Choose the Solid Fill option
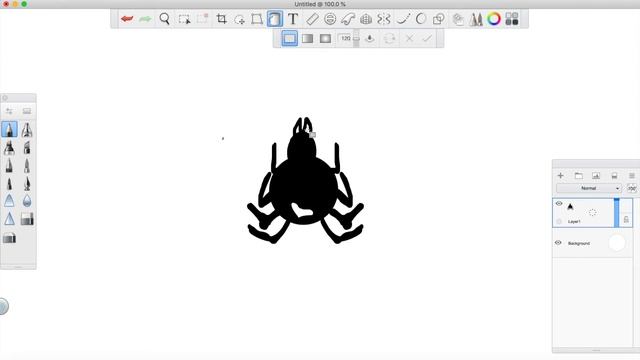 tap(289, 38)
